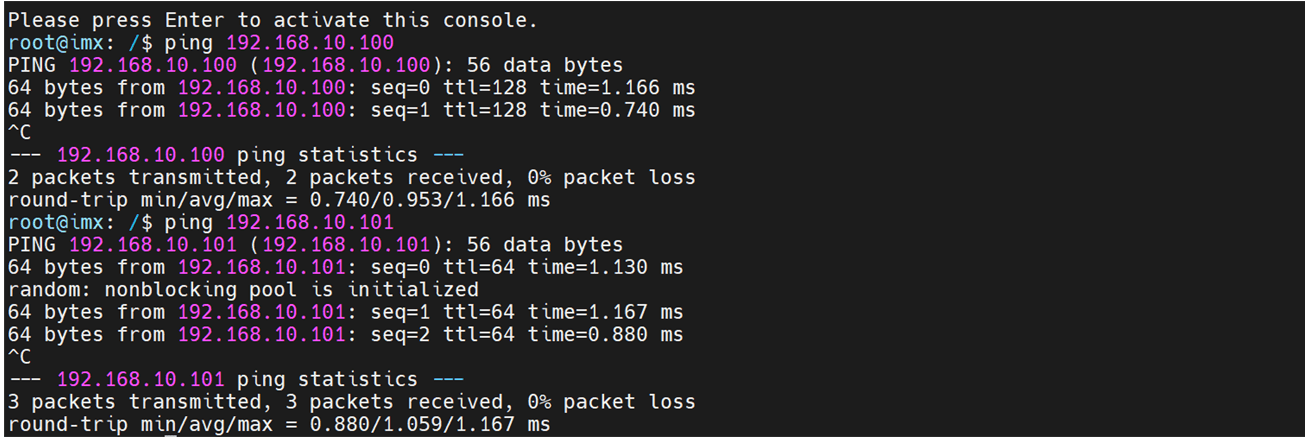The height and width of the screenshot is (438, 1309).
Task: Click the "ping 192.168.10.101" command text
Action: point(278,222)
